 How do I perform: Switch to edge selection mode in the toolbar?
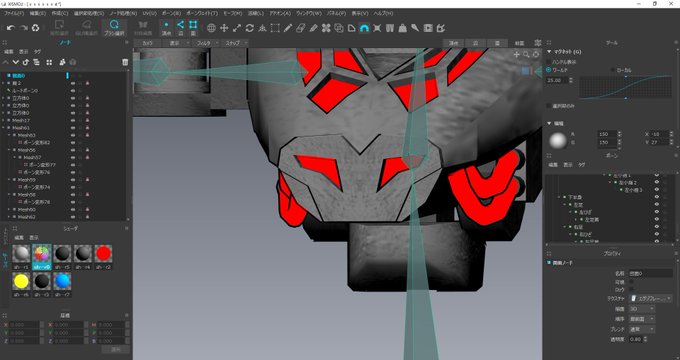click(x=180, y=28)
